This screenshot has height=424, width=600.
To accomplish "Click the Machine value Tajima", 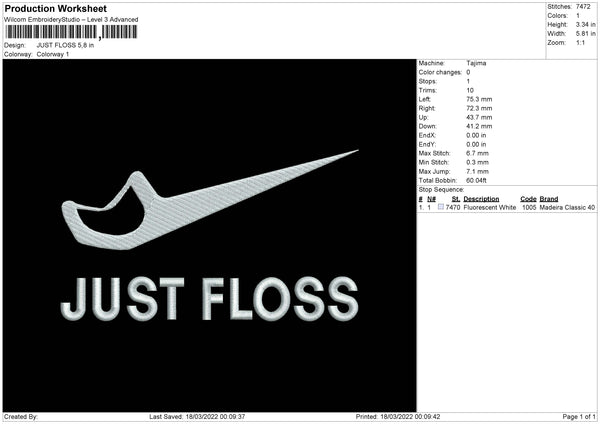I will [476, 63].
